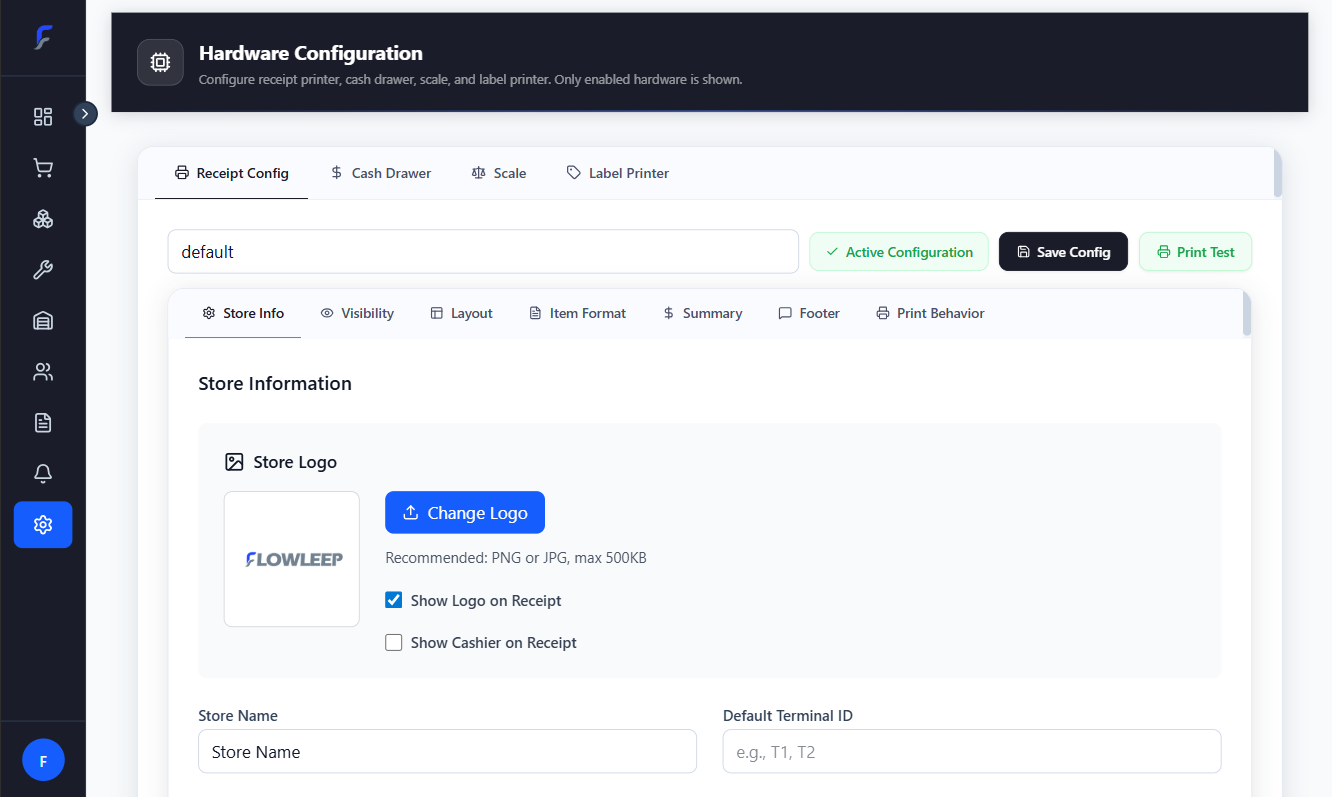Image resolution: width=1332 pixels, height=797 pixels.
Task: Open the Settings gear in the sidebar
Action: click(x=43, y=524)
